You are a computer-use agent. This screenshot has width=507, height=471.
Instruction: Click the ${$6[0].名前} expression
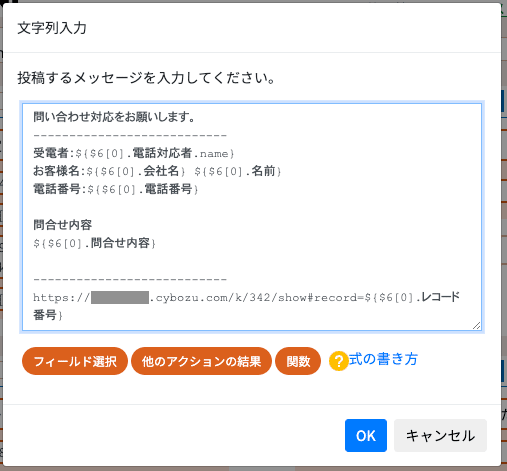[x=238, y=171]
